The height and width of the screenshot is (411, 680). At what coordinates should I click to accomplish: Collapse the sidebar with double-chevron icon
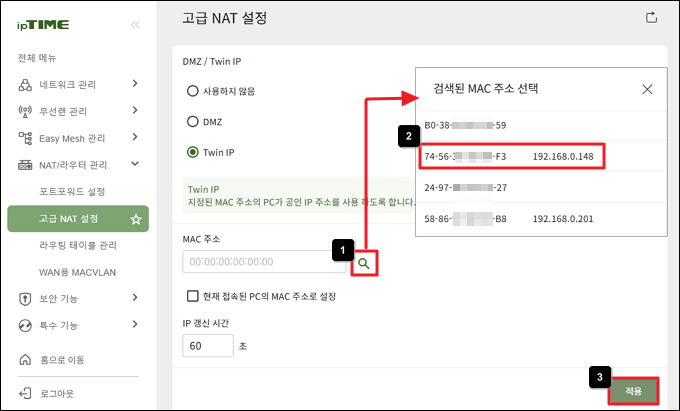coord(135,25)
